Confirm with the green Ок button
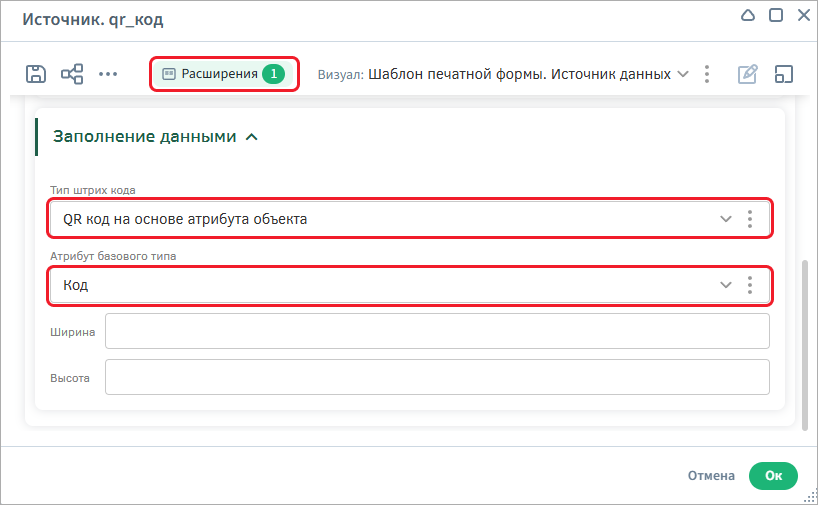The height and width of the screenshot is (505, 818). pyautogui.click(x=773, y=476)
